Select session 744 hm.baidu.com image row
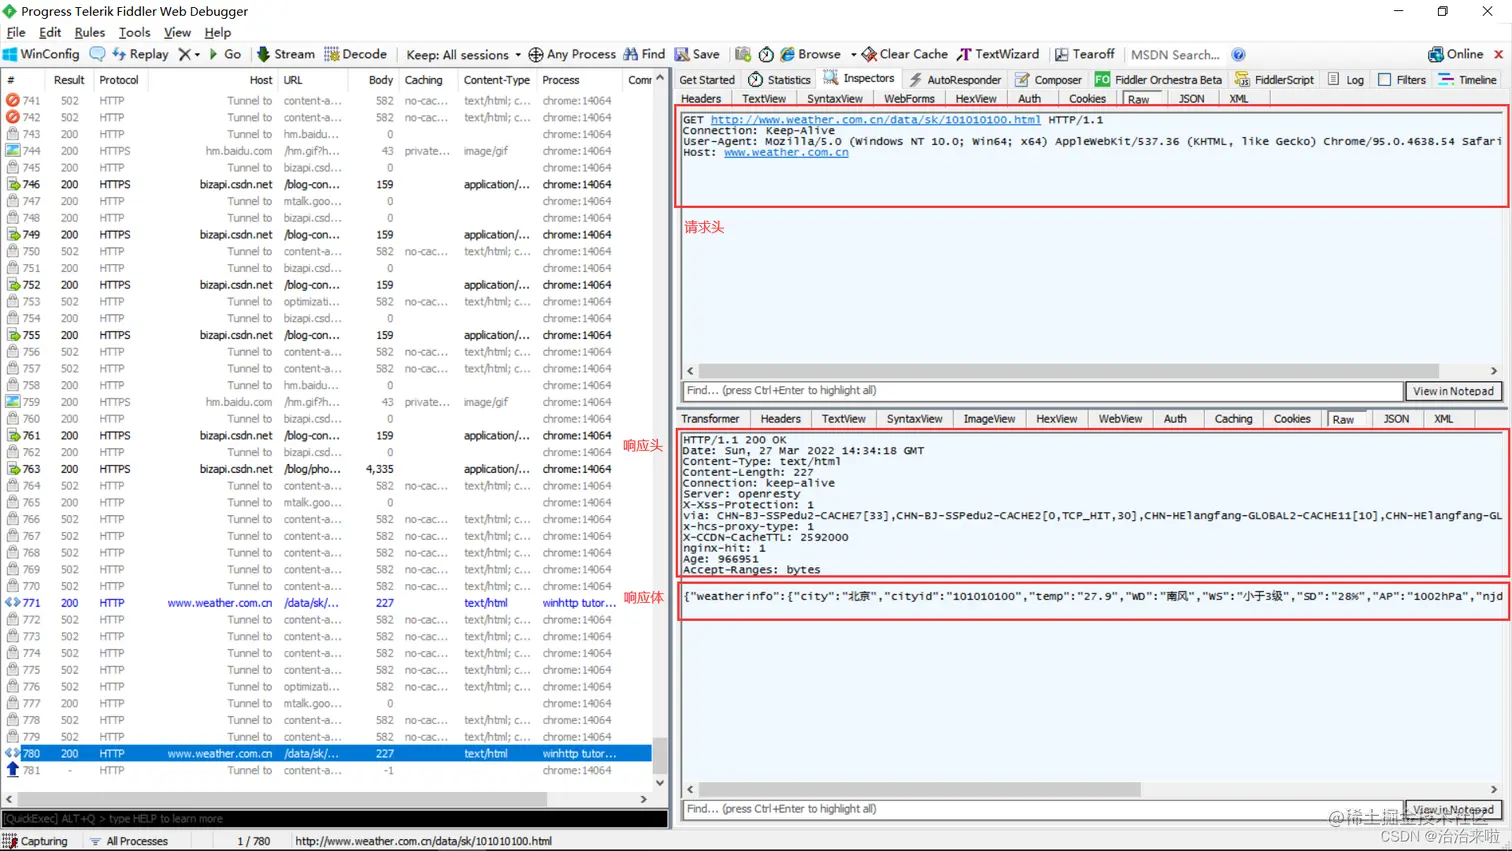This screenshot has width=1512, height=851. click(328, 151)
